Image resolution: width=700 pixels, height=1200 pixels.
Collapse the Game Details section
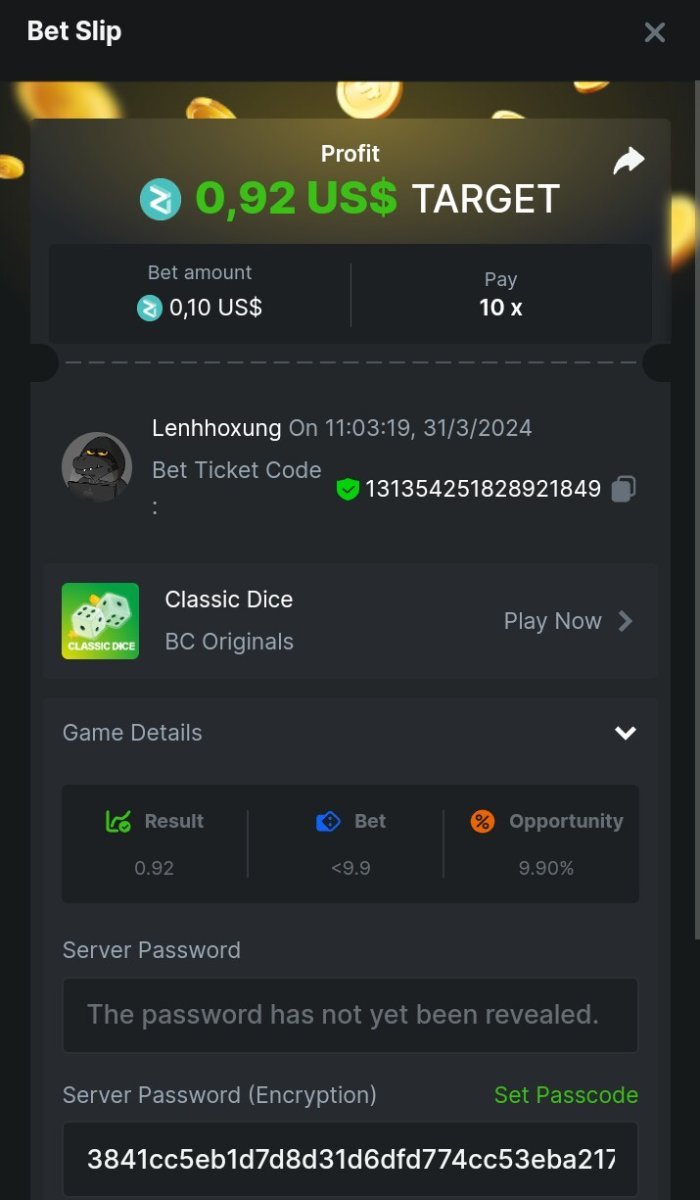625,733
